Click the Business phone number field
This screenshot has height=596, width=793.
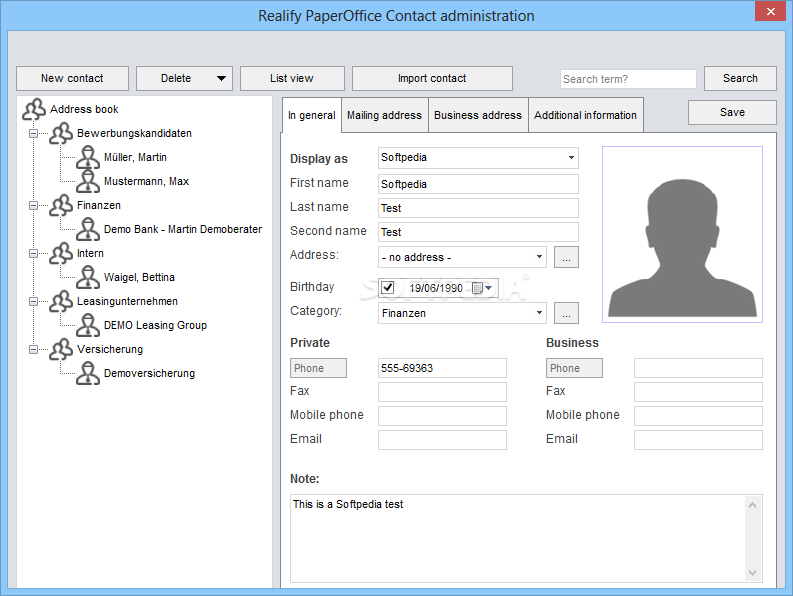click(698, 368)
